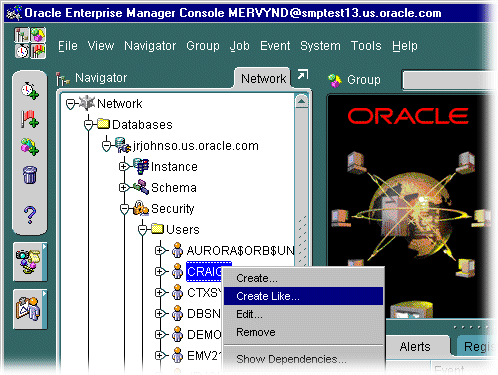Screen dimensions: 498x375
Task: Click the Users folder icon
Action: (158, 229)
